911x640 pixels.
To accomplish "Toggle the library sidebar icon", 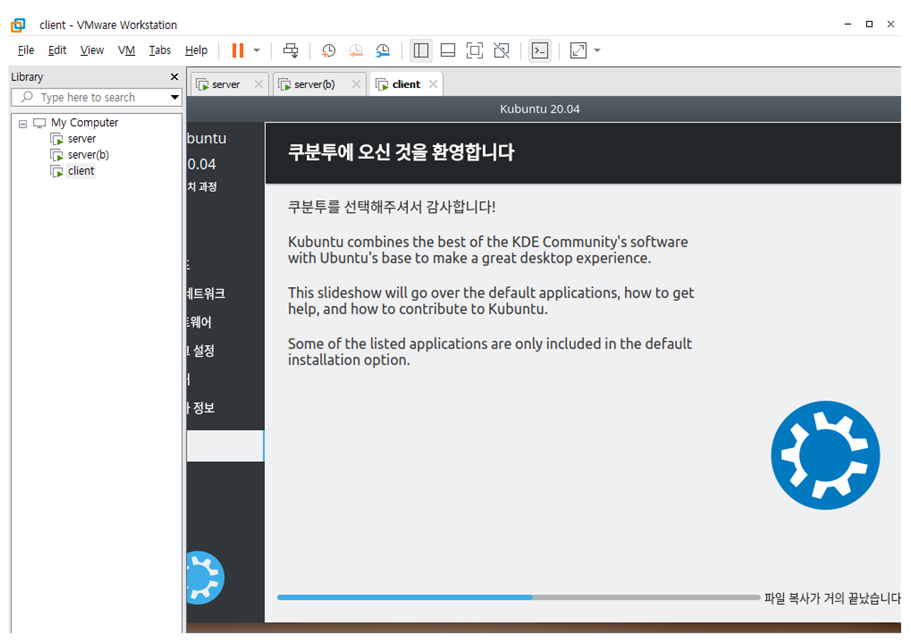I will tap(421, 51).
